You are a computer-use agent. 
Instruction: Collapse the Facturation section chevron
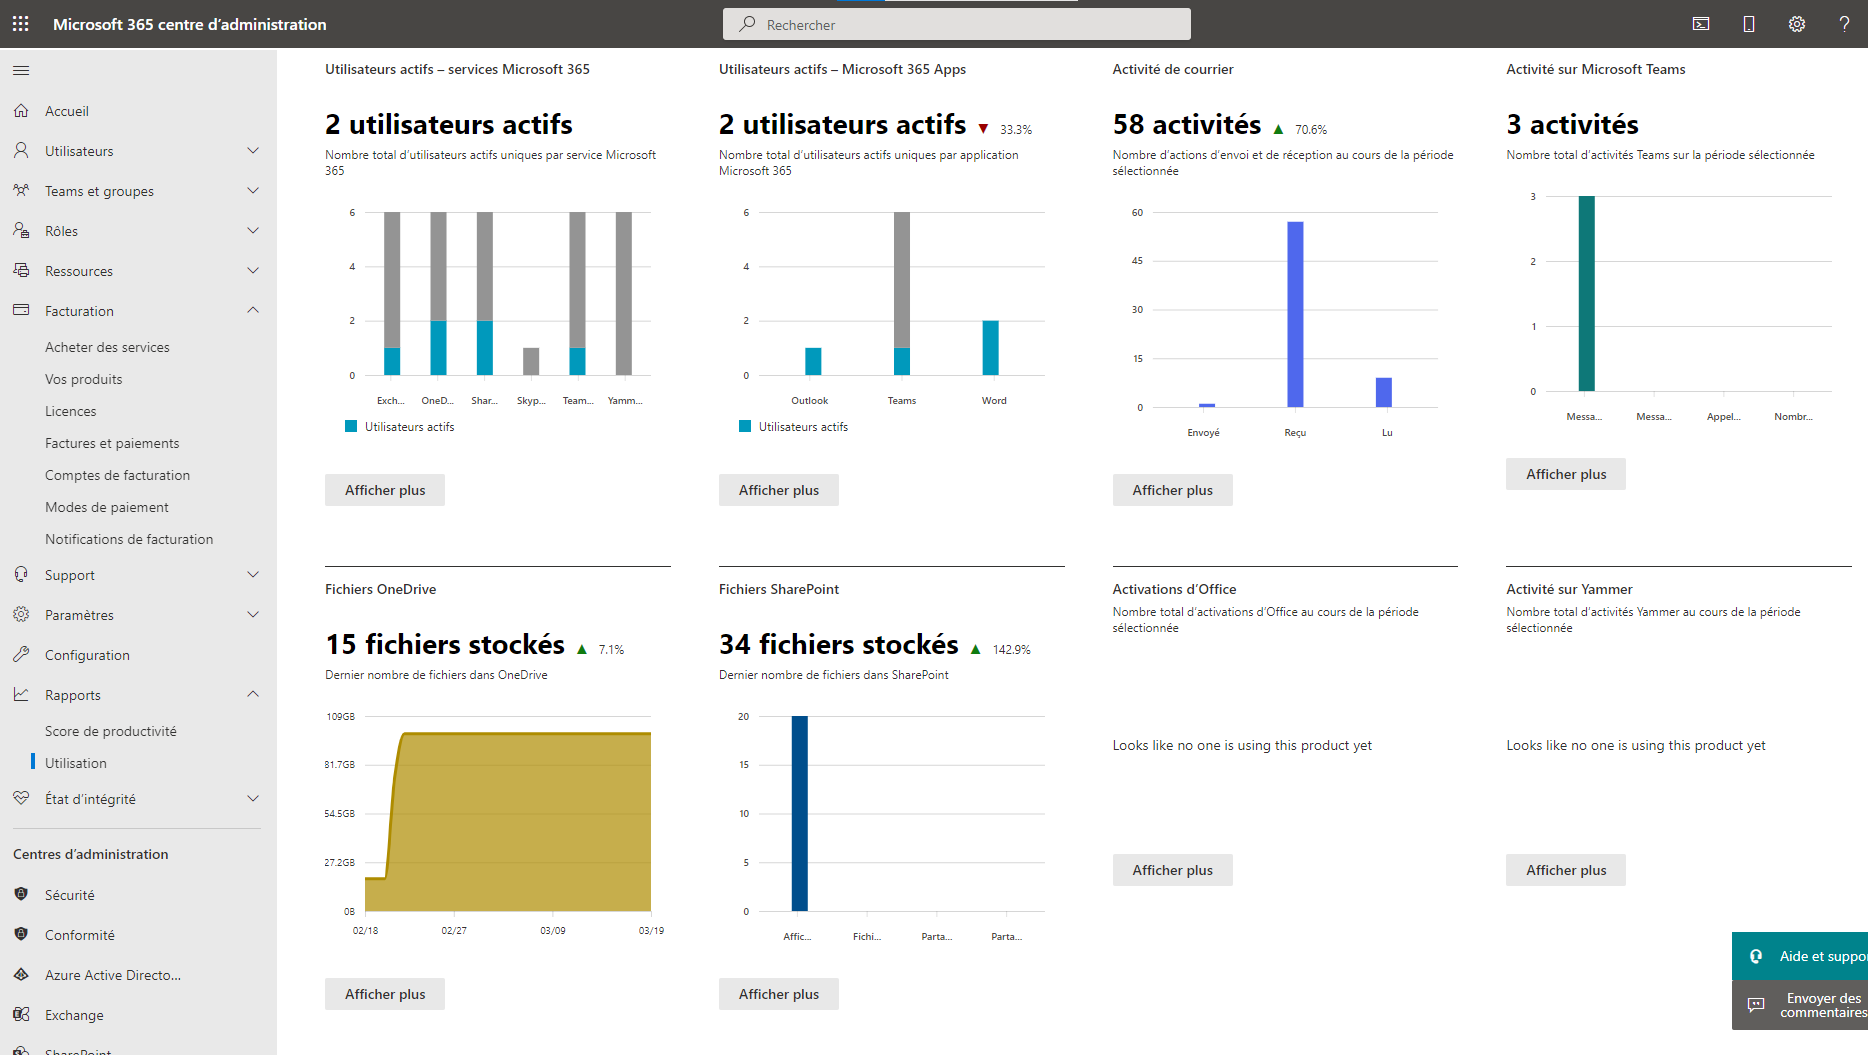click(x=253, y=311)
